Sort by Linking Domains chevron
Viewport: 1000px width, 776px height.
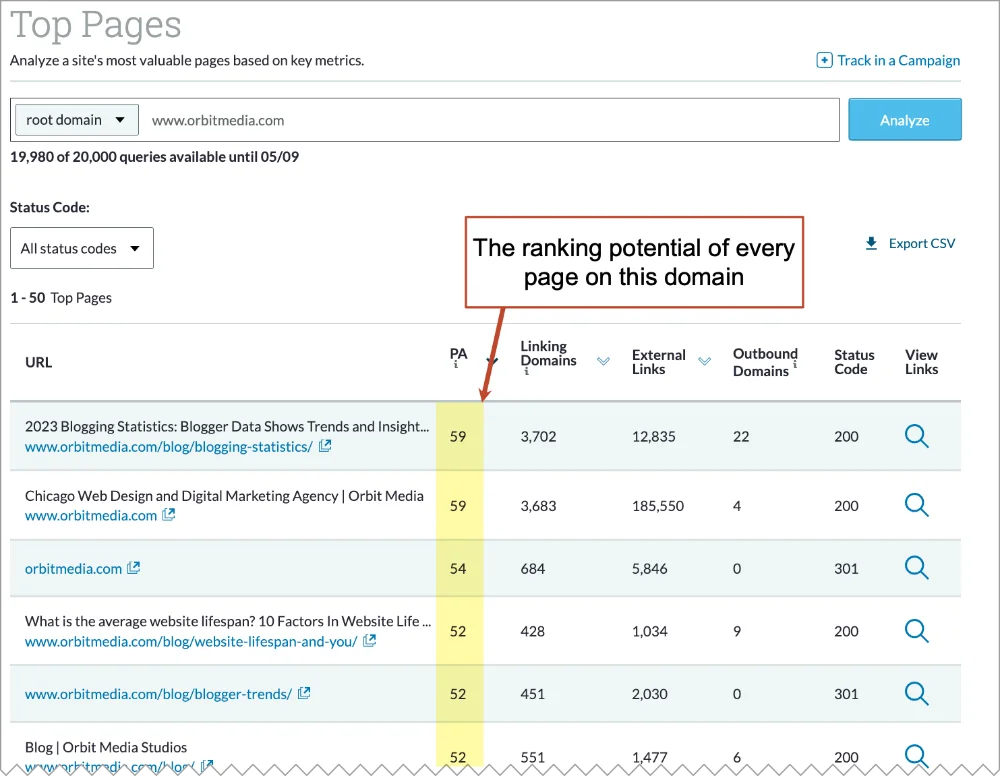(603, 362)
